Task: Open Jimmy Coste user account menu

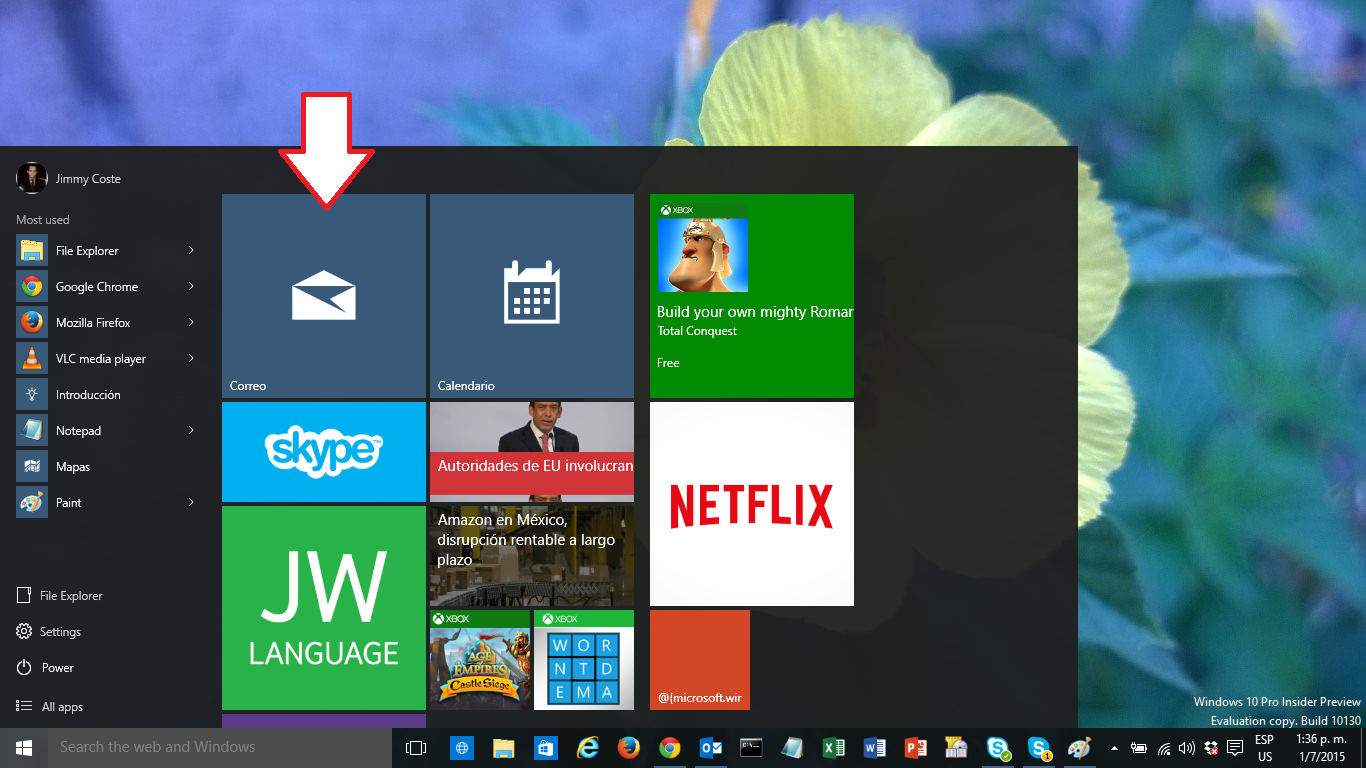Action: 69,179
